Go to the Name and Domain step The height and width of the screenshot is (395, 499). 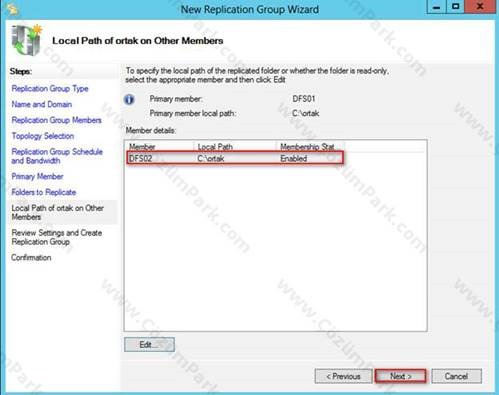pos(42,104)
